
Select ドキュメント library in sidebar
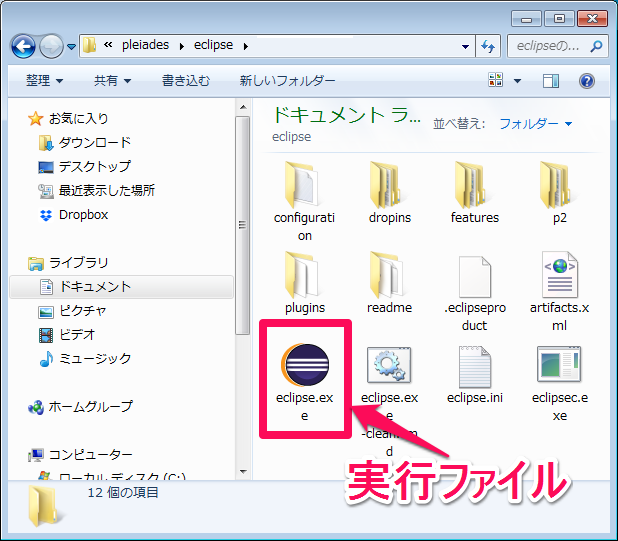[x=122, y=286]
